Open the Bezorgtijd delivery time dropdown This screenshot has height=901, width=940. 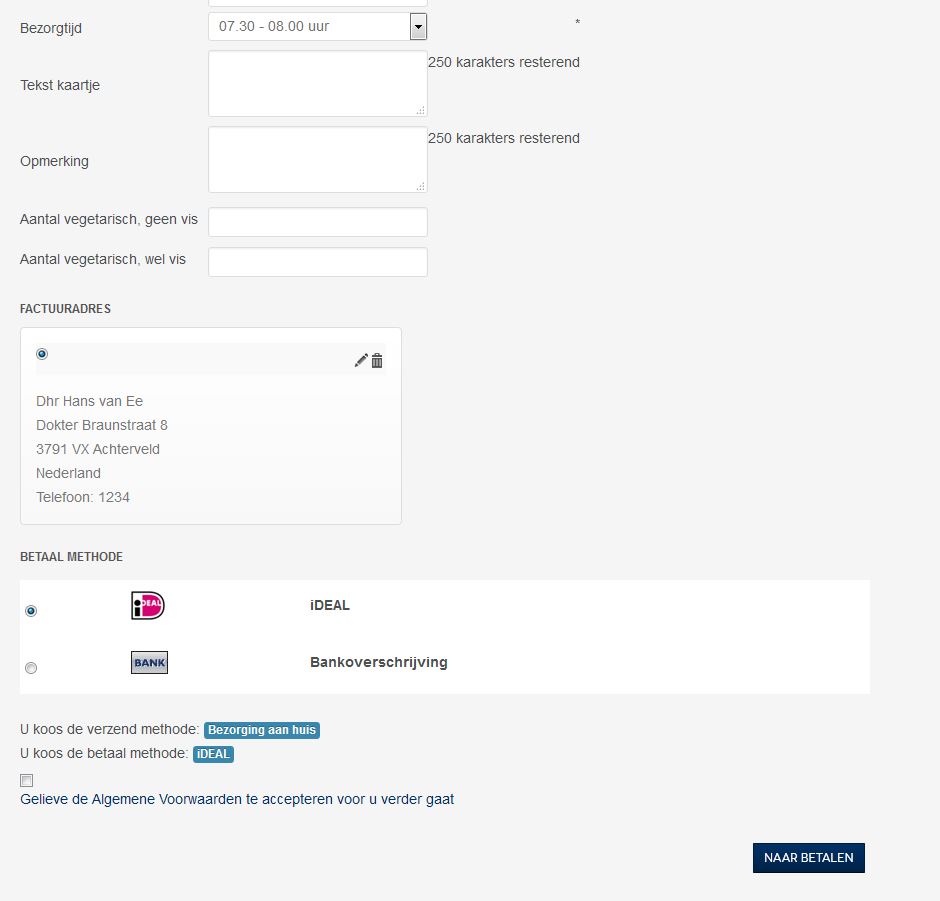(310, 27)
